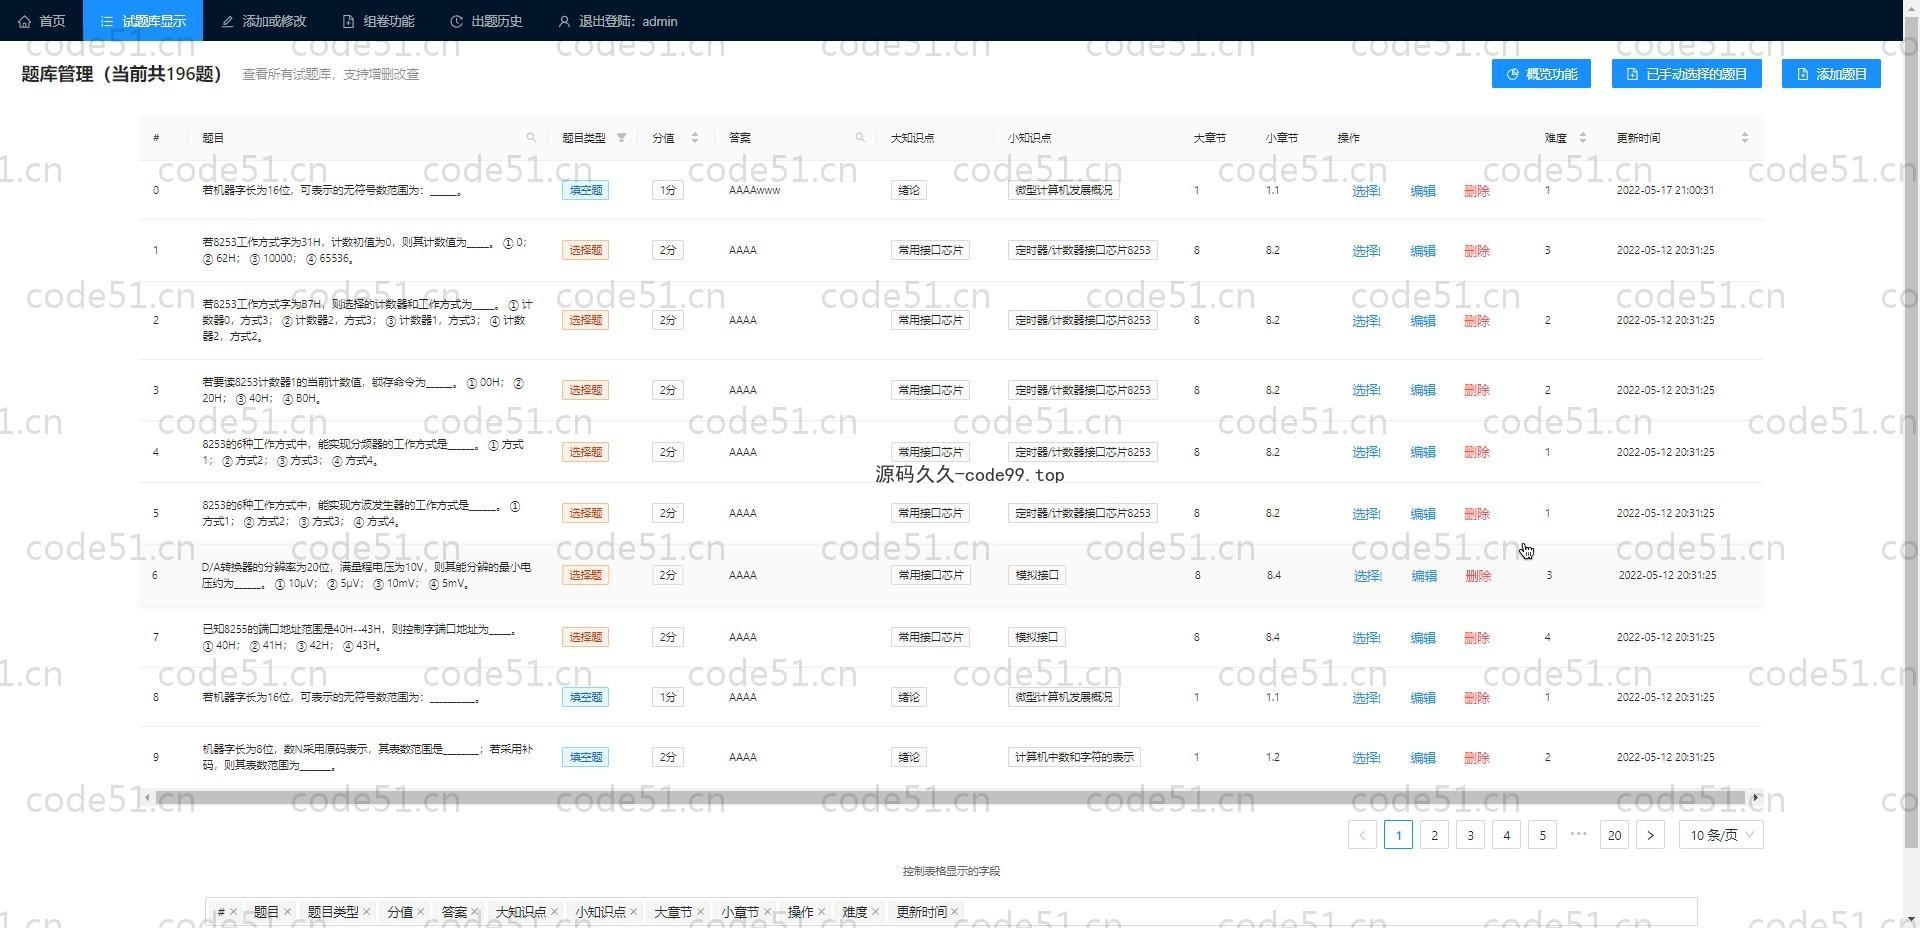This screenshot has width=1920, height=928.
Task: Remove the 大知识点 field tag
Action: coord(554,912)
